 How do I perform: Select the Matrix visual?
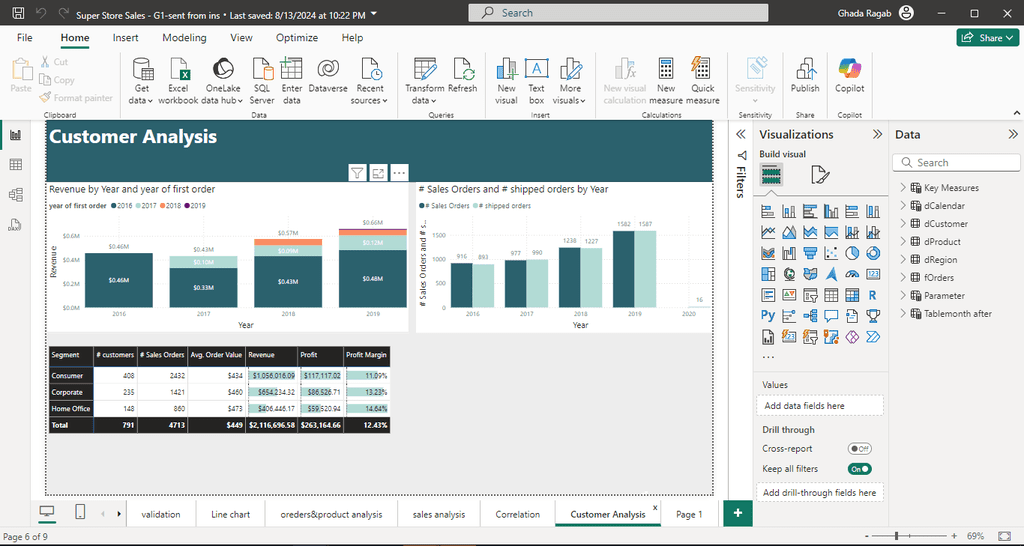pyautogui.click(x=852, y=295)
